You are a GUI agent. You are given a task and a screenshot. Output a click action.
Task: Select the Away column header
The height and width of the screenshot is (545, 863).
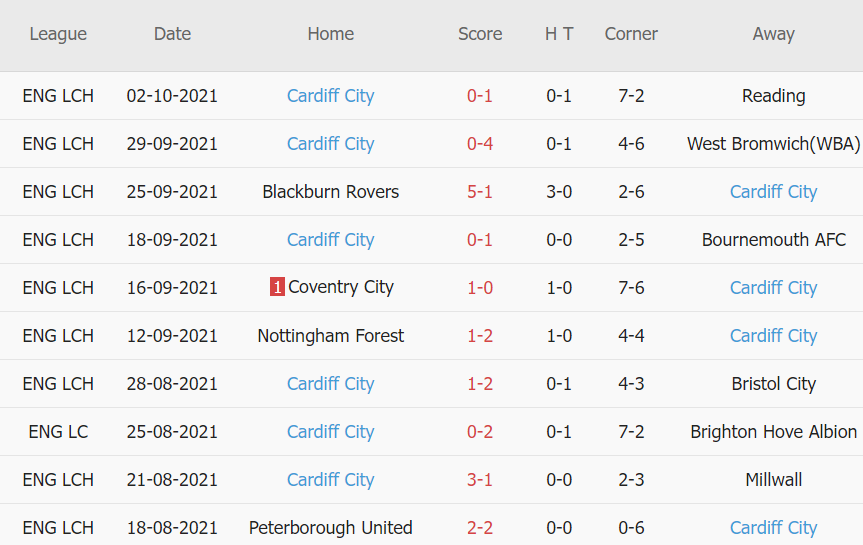click(773, 34)
